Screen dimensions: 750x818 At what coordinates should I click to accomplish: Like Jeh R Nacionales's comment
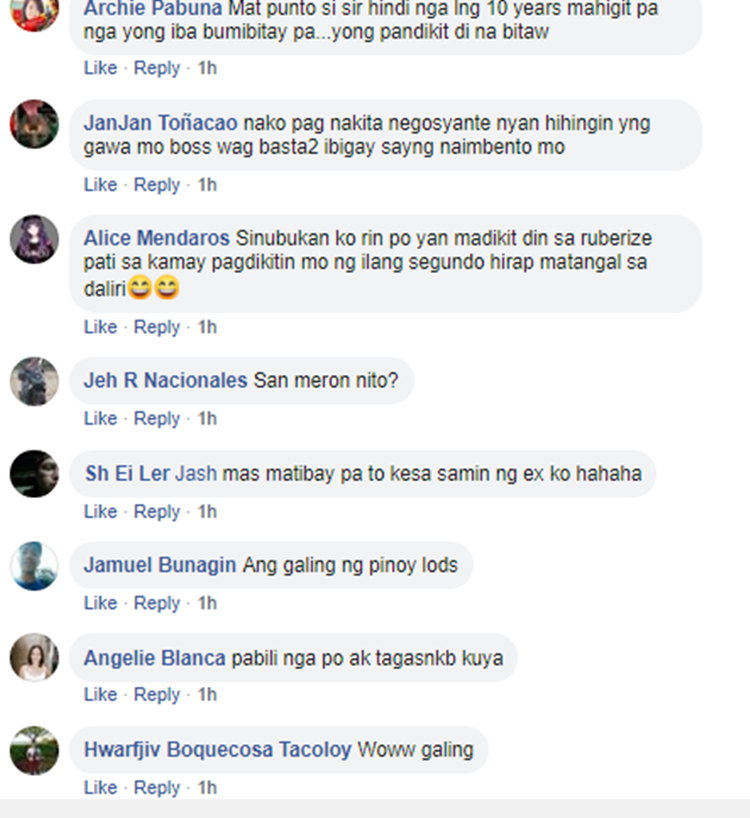[101, 418]
